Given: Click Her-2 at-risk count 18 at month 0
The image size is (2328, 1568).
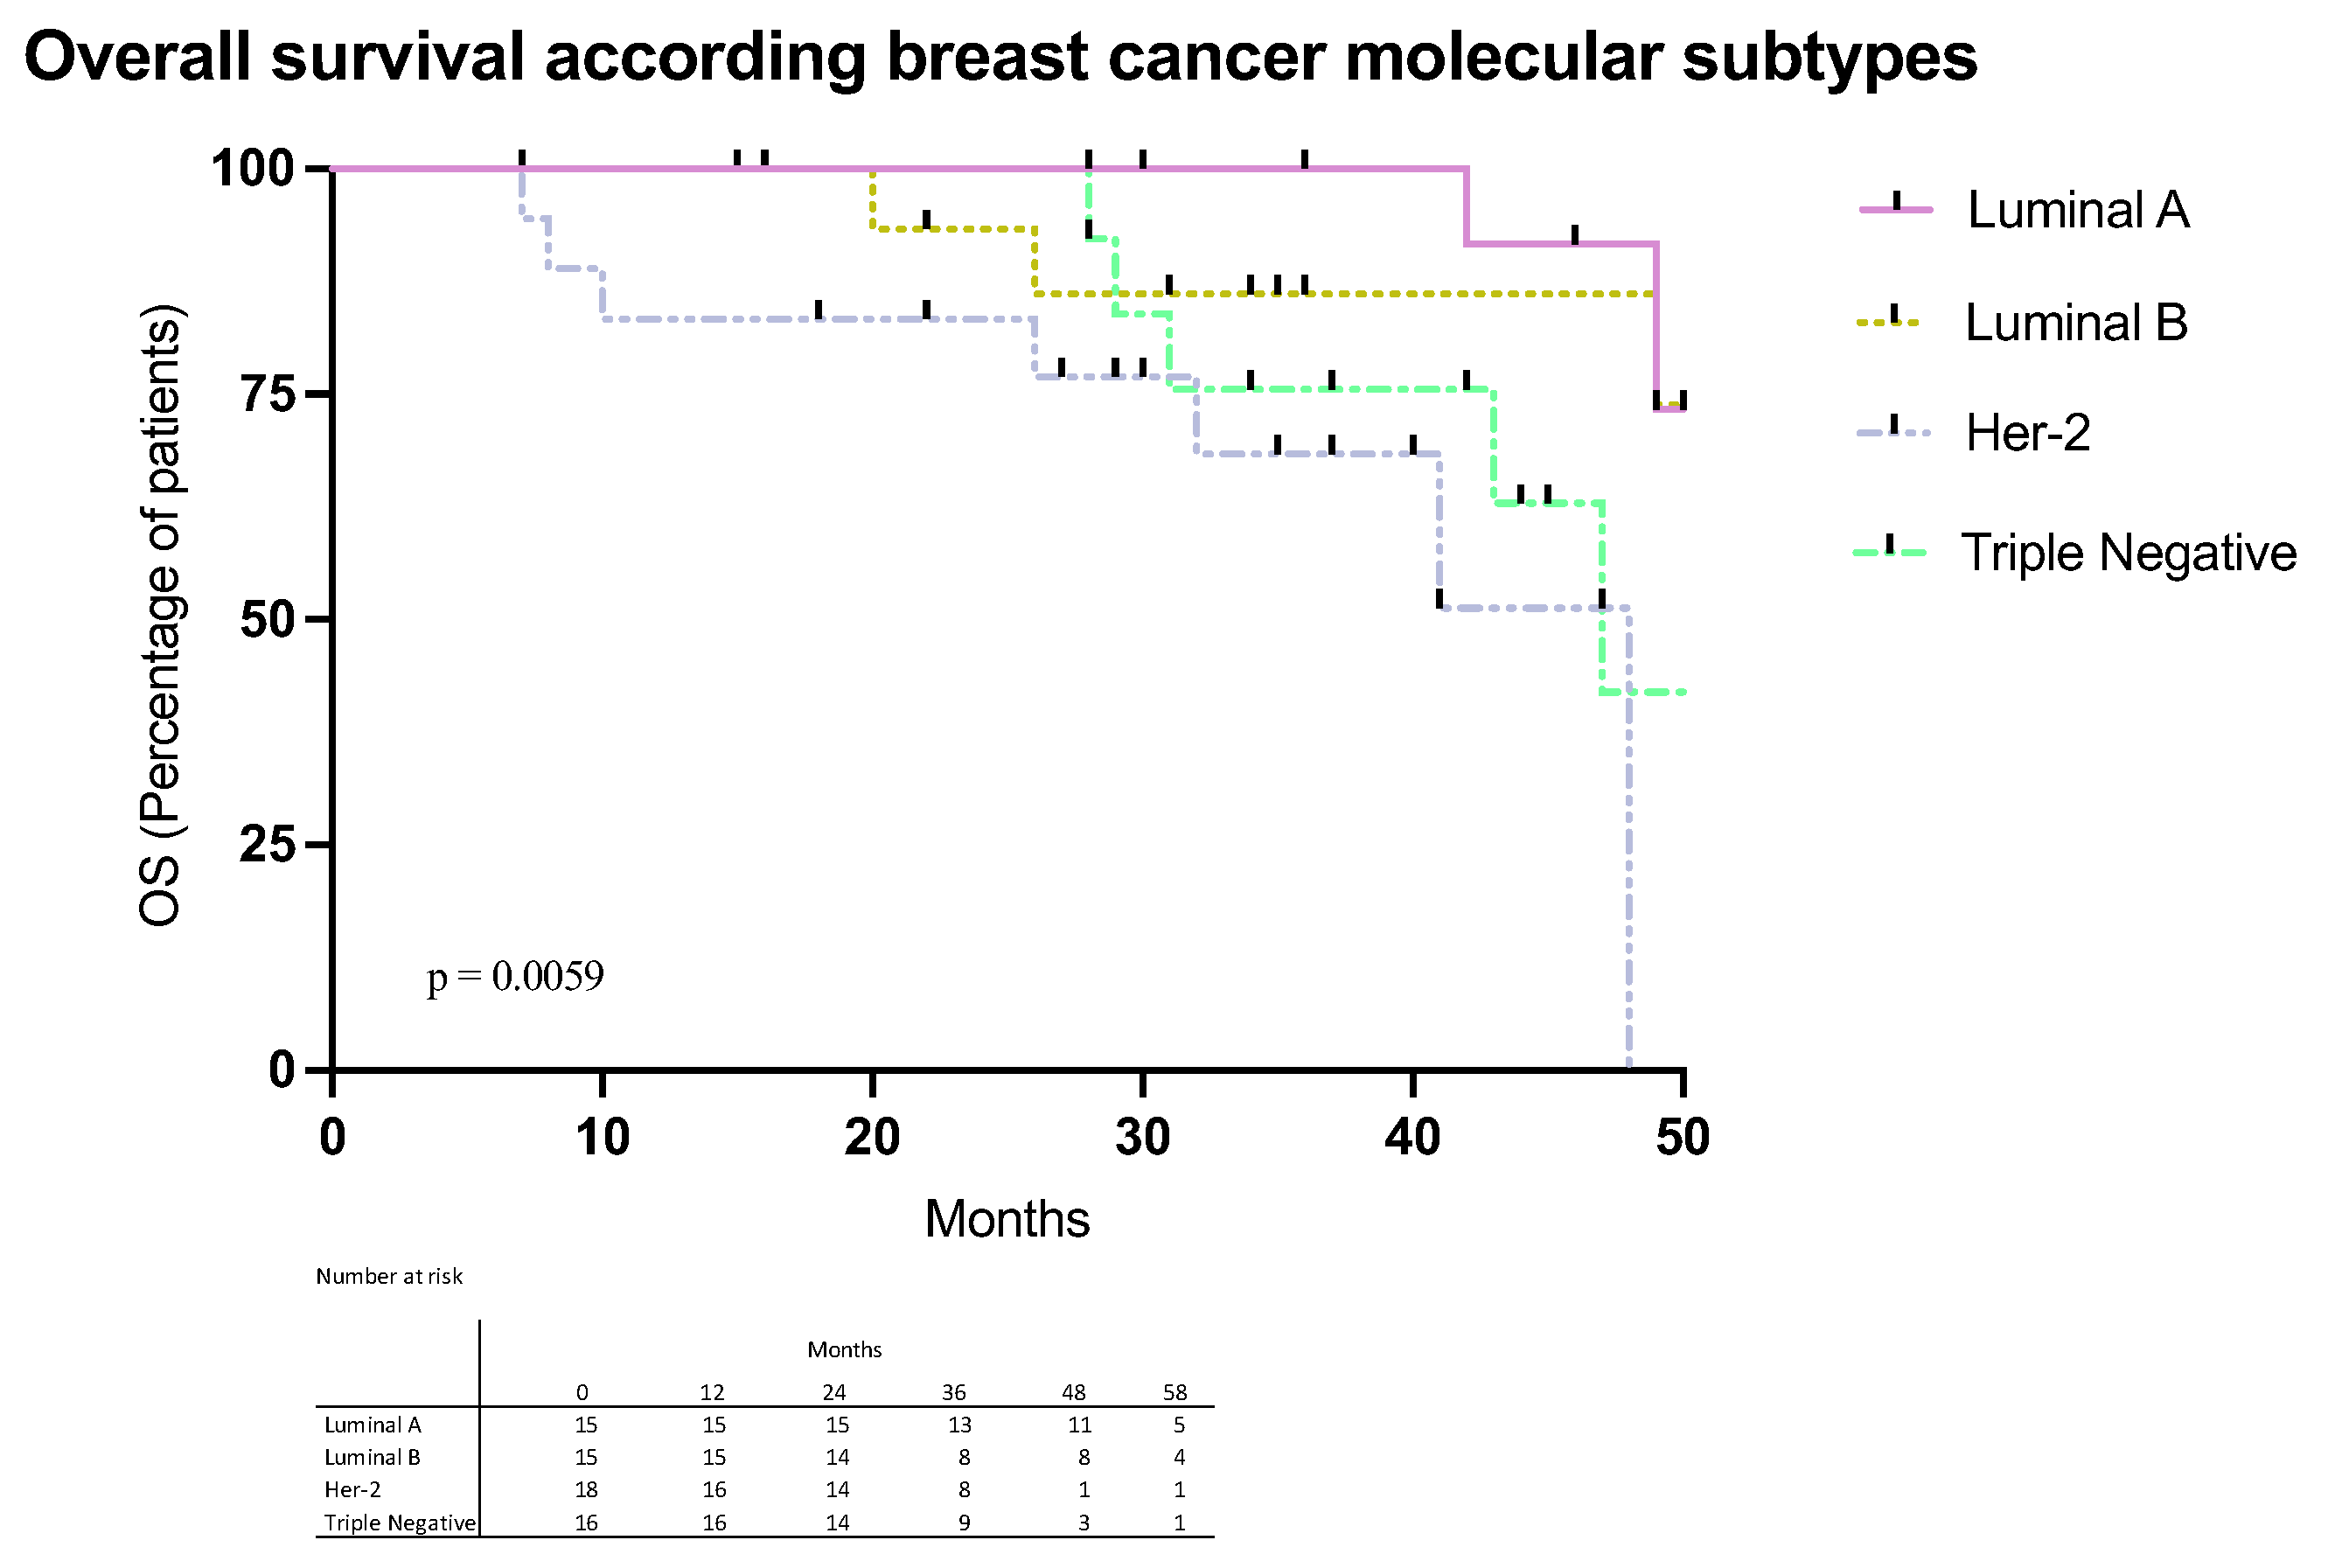Looking at the screenshot, I should tap(586, 1490).
